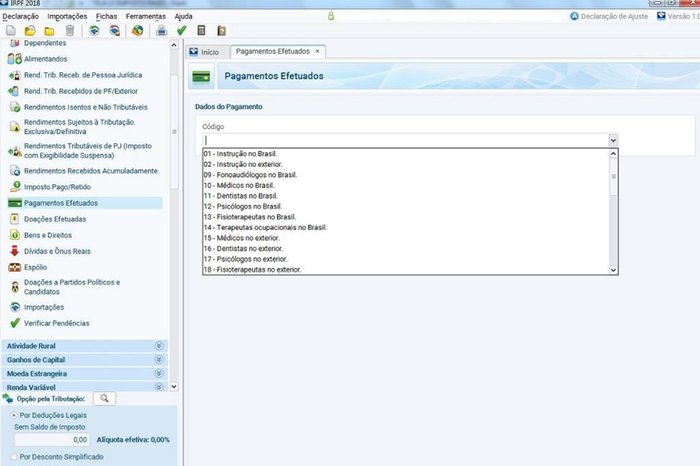Expand the Ganhos de Capital section

(x=159, y=359)
